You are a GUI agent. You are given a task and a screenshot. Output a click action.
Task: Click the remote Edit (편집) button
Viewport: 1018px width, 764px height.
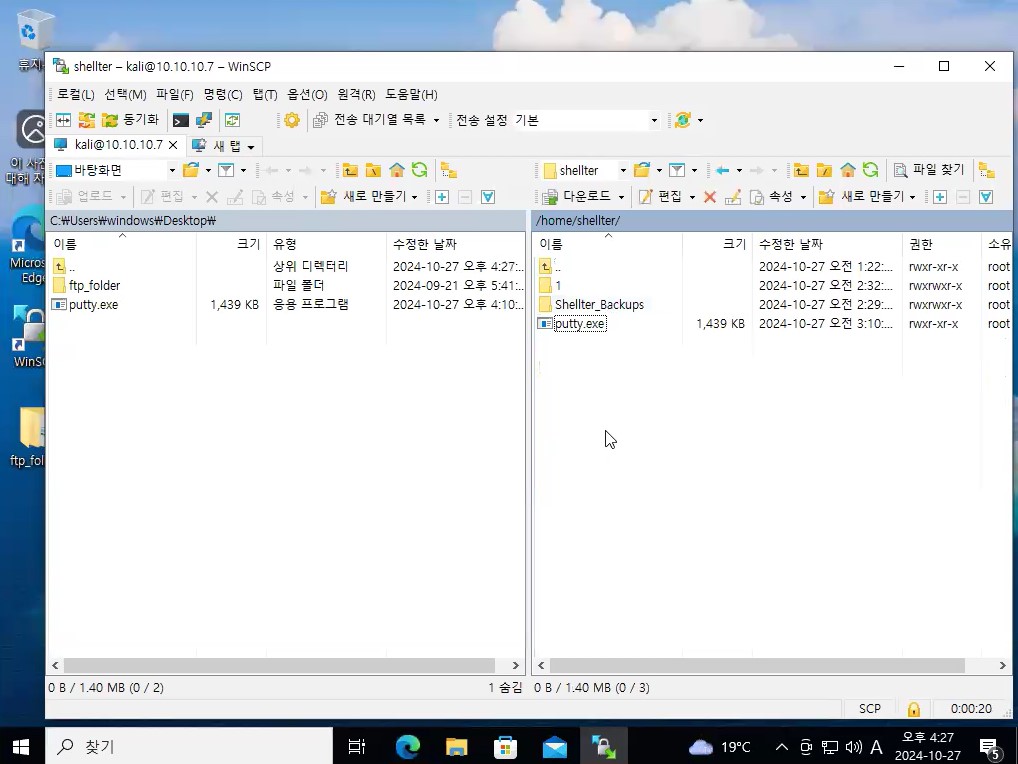tap(660, 197)
